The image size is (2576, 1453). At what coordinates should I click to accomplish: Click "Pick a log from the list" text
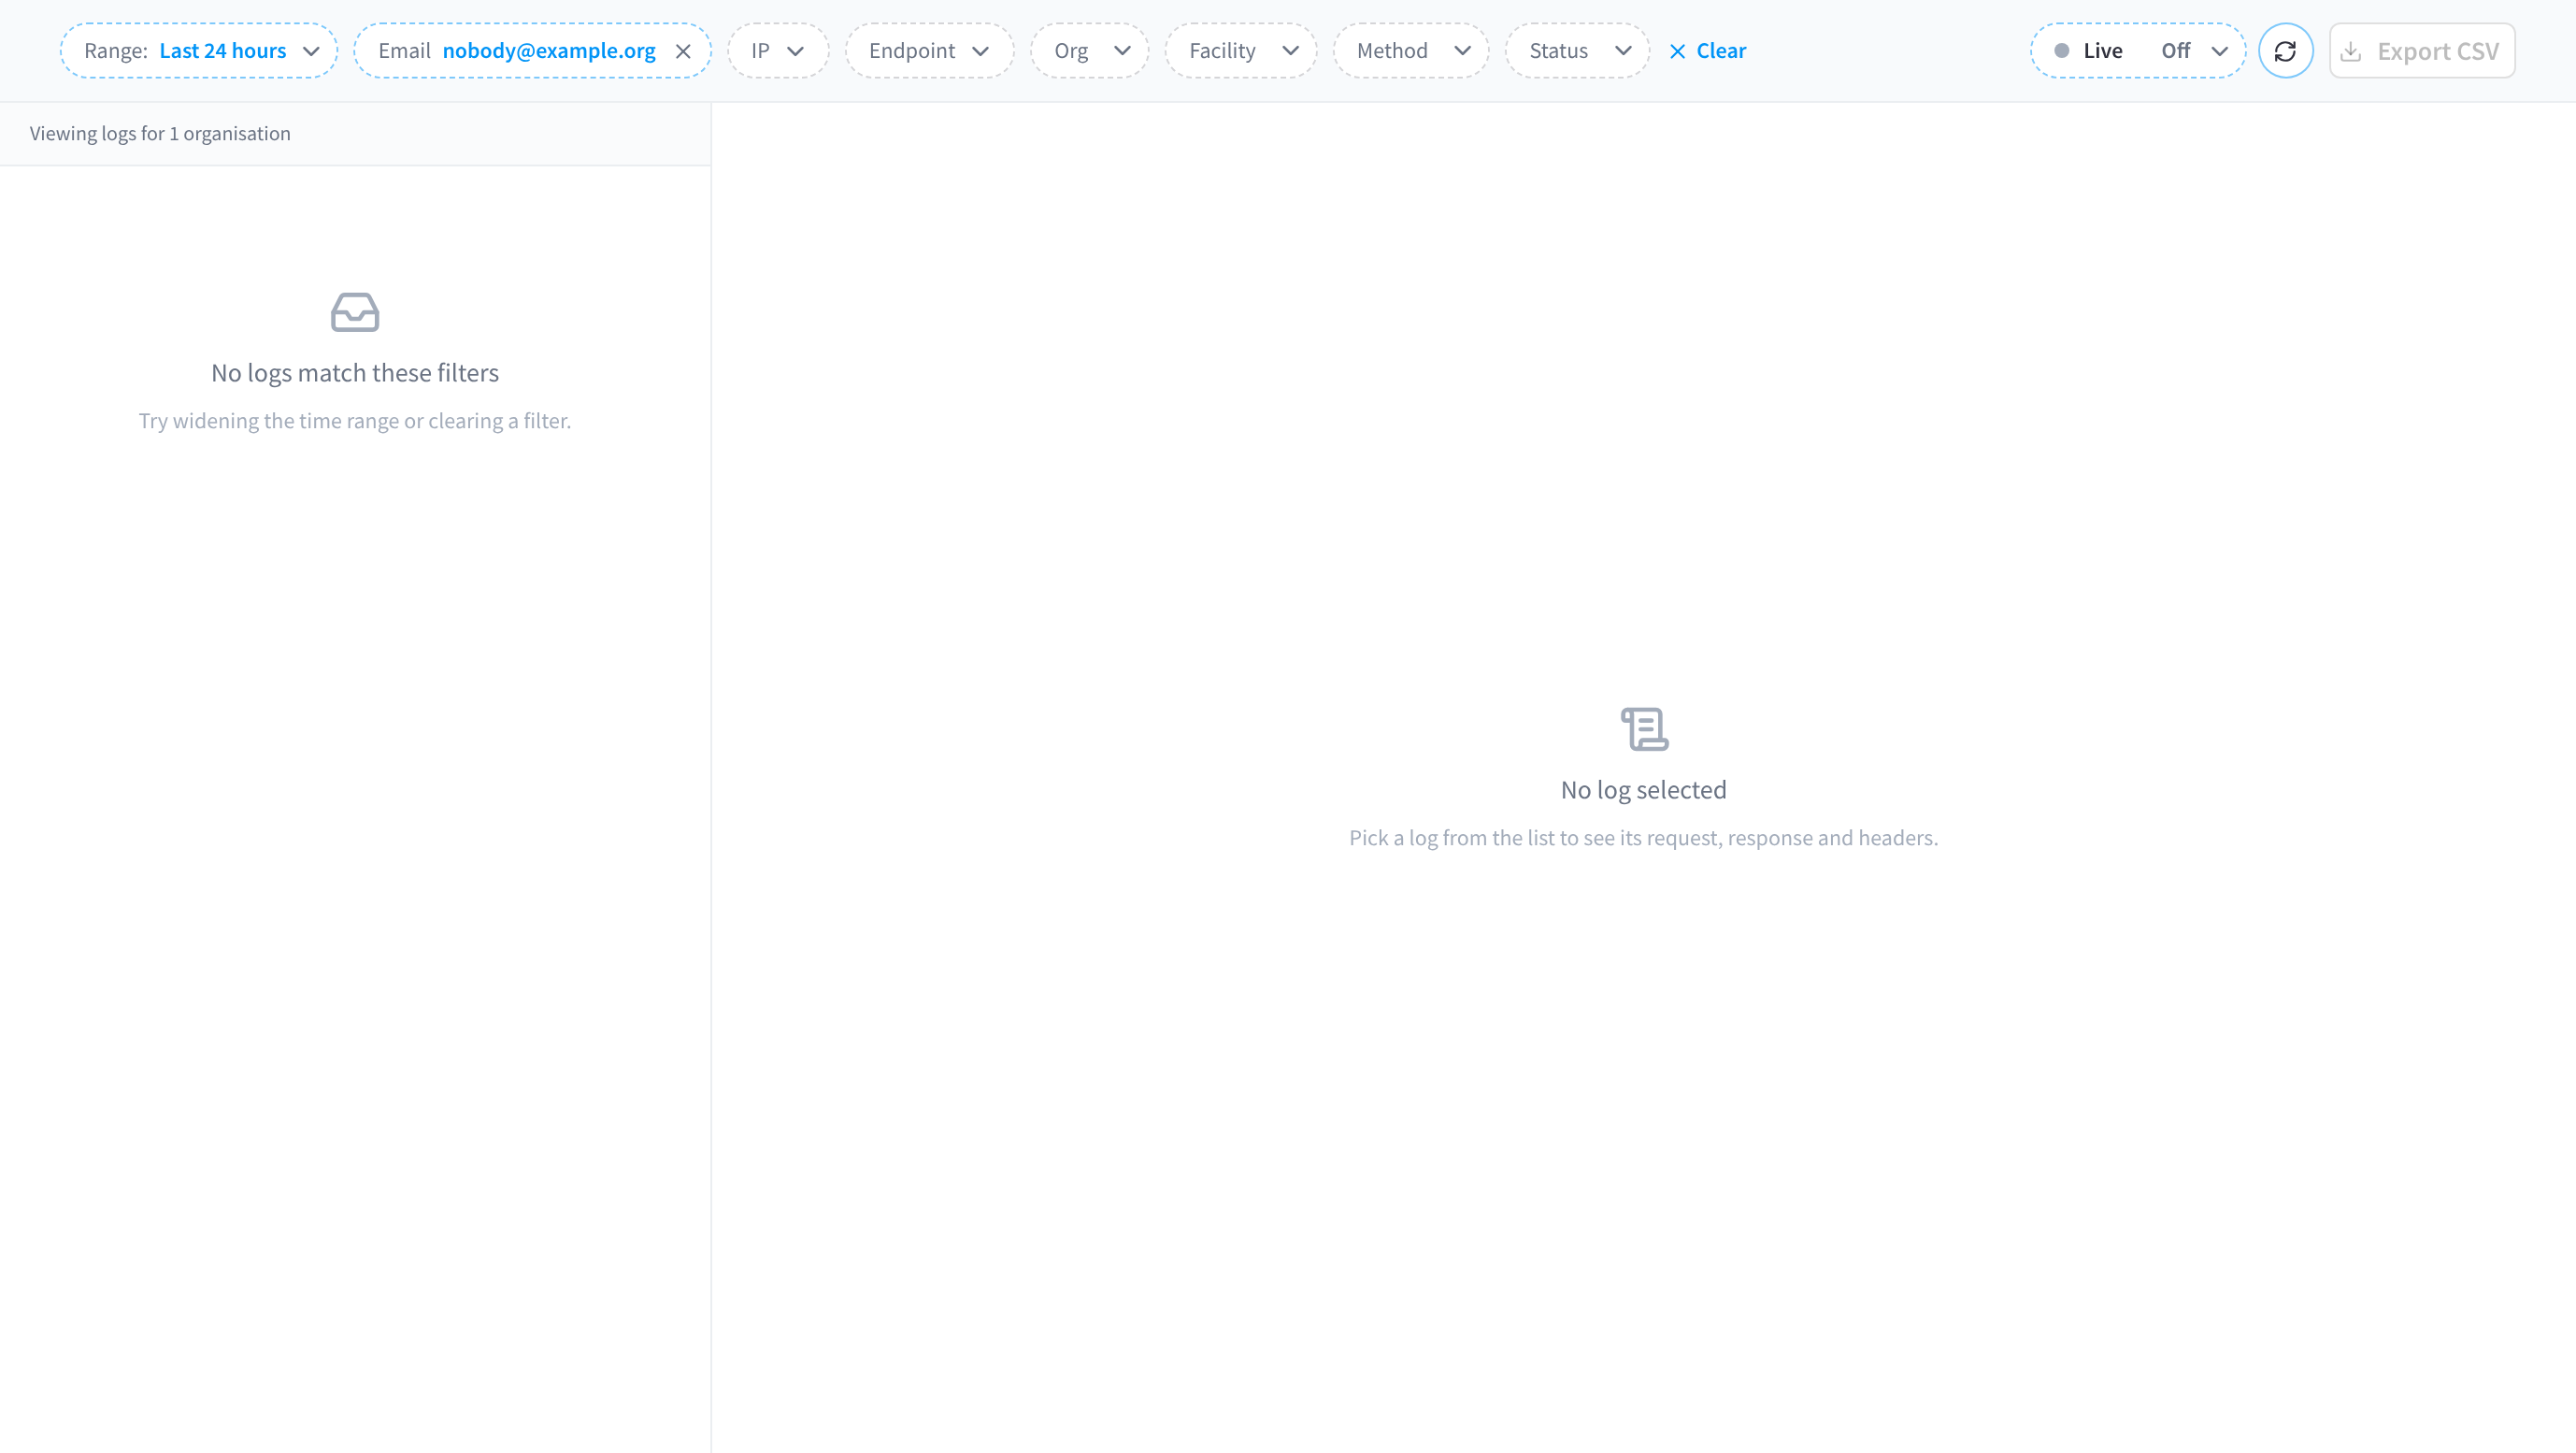[x=1644, y=838]
